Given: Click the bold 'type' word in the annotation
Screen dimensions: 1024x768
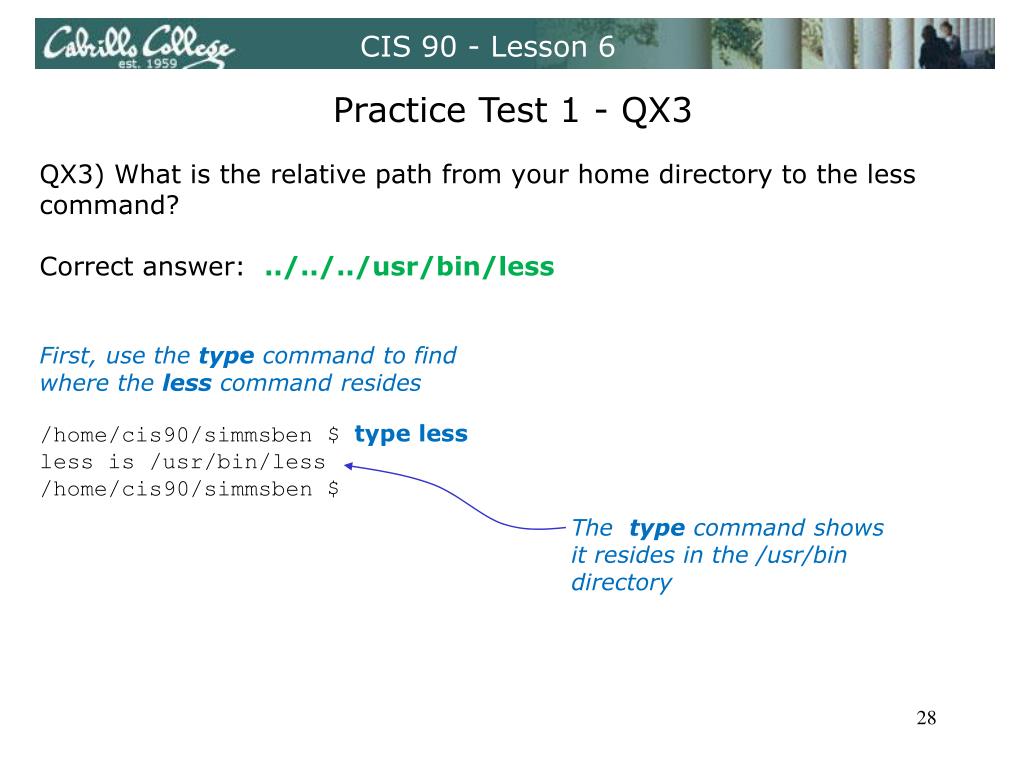Looking at the screenshot, I should 657,528.
